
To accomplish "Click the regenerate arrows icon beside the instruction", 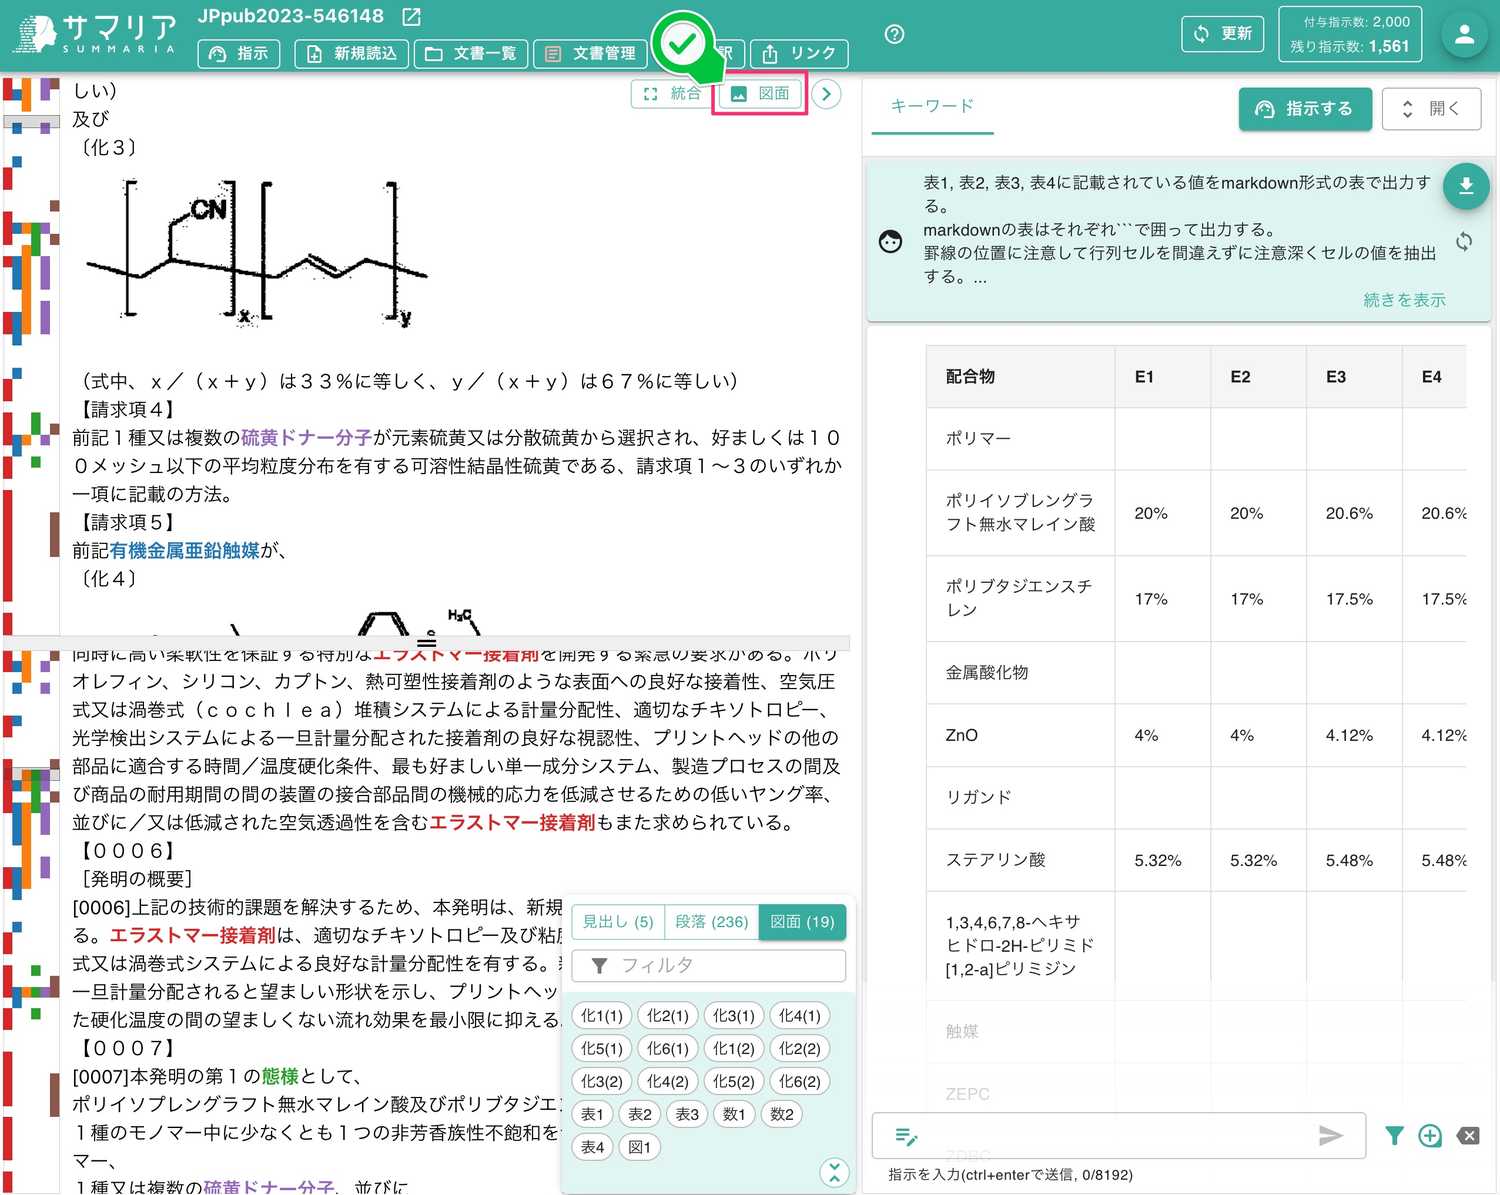I will point(1464,241).
